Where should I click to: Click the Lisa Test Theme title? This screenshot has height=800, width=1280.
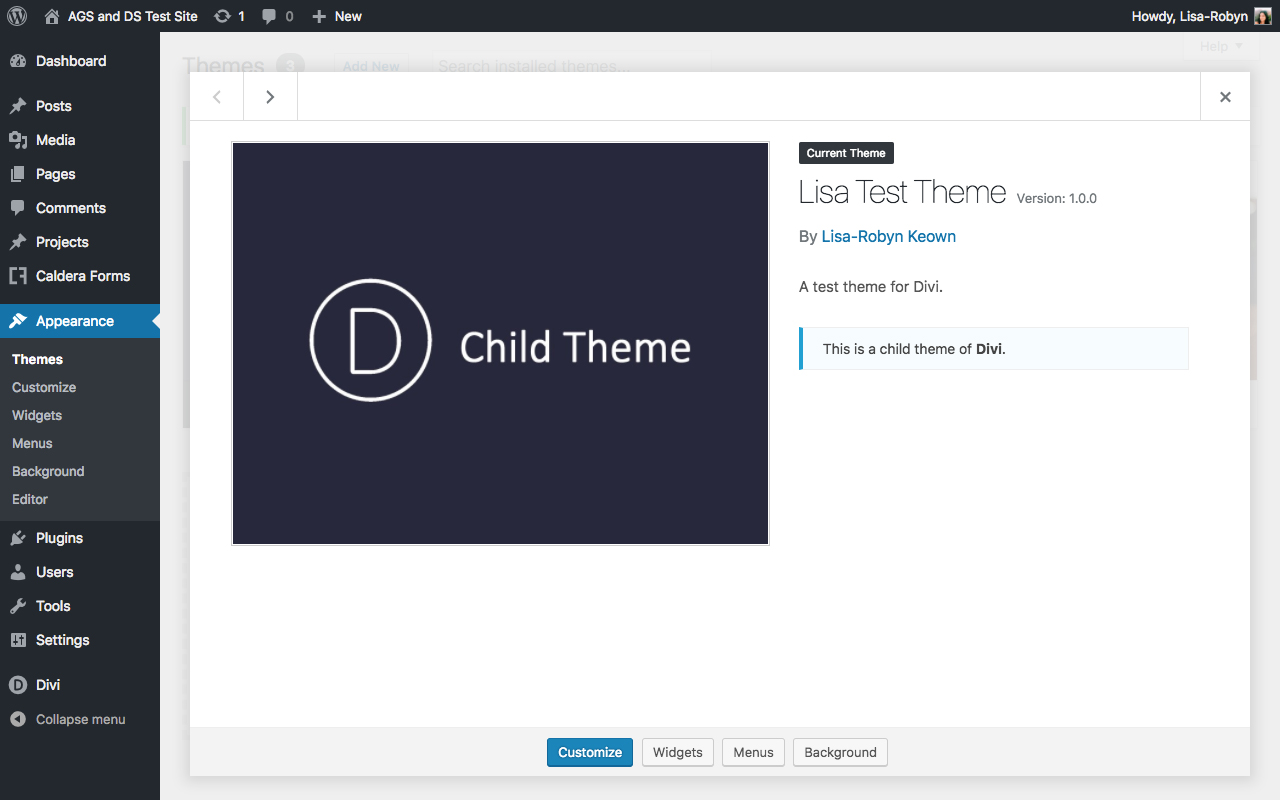point(903,192)
